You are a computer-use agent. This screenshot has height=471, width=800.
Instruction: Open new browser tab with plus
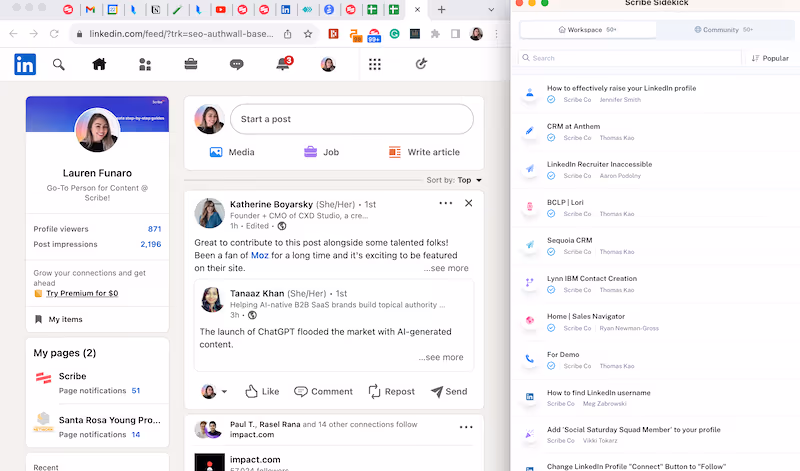pos(441,9)
